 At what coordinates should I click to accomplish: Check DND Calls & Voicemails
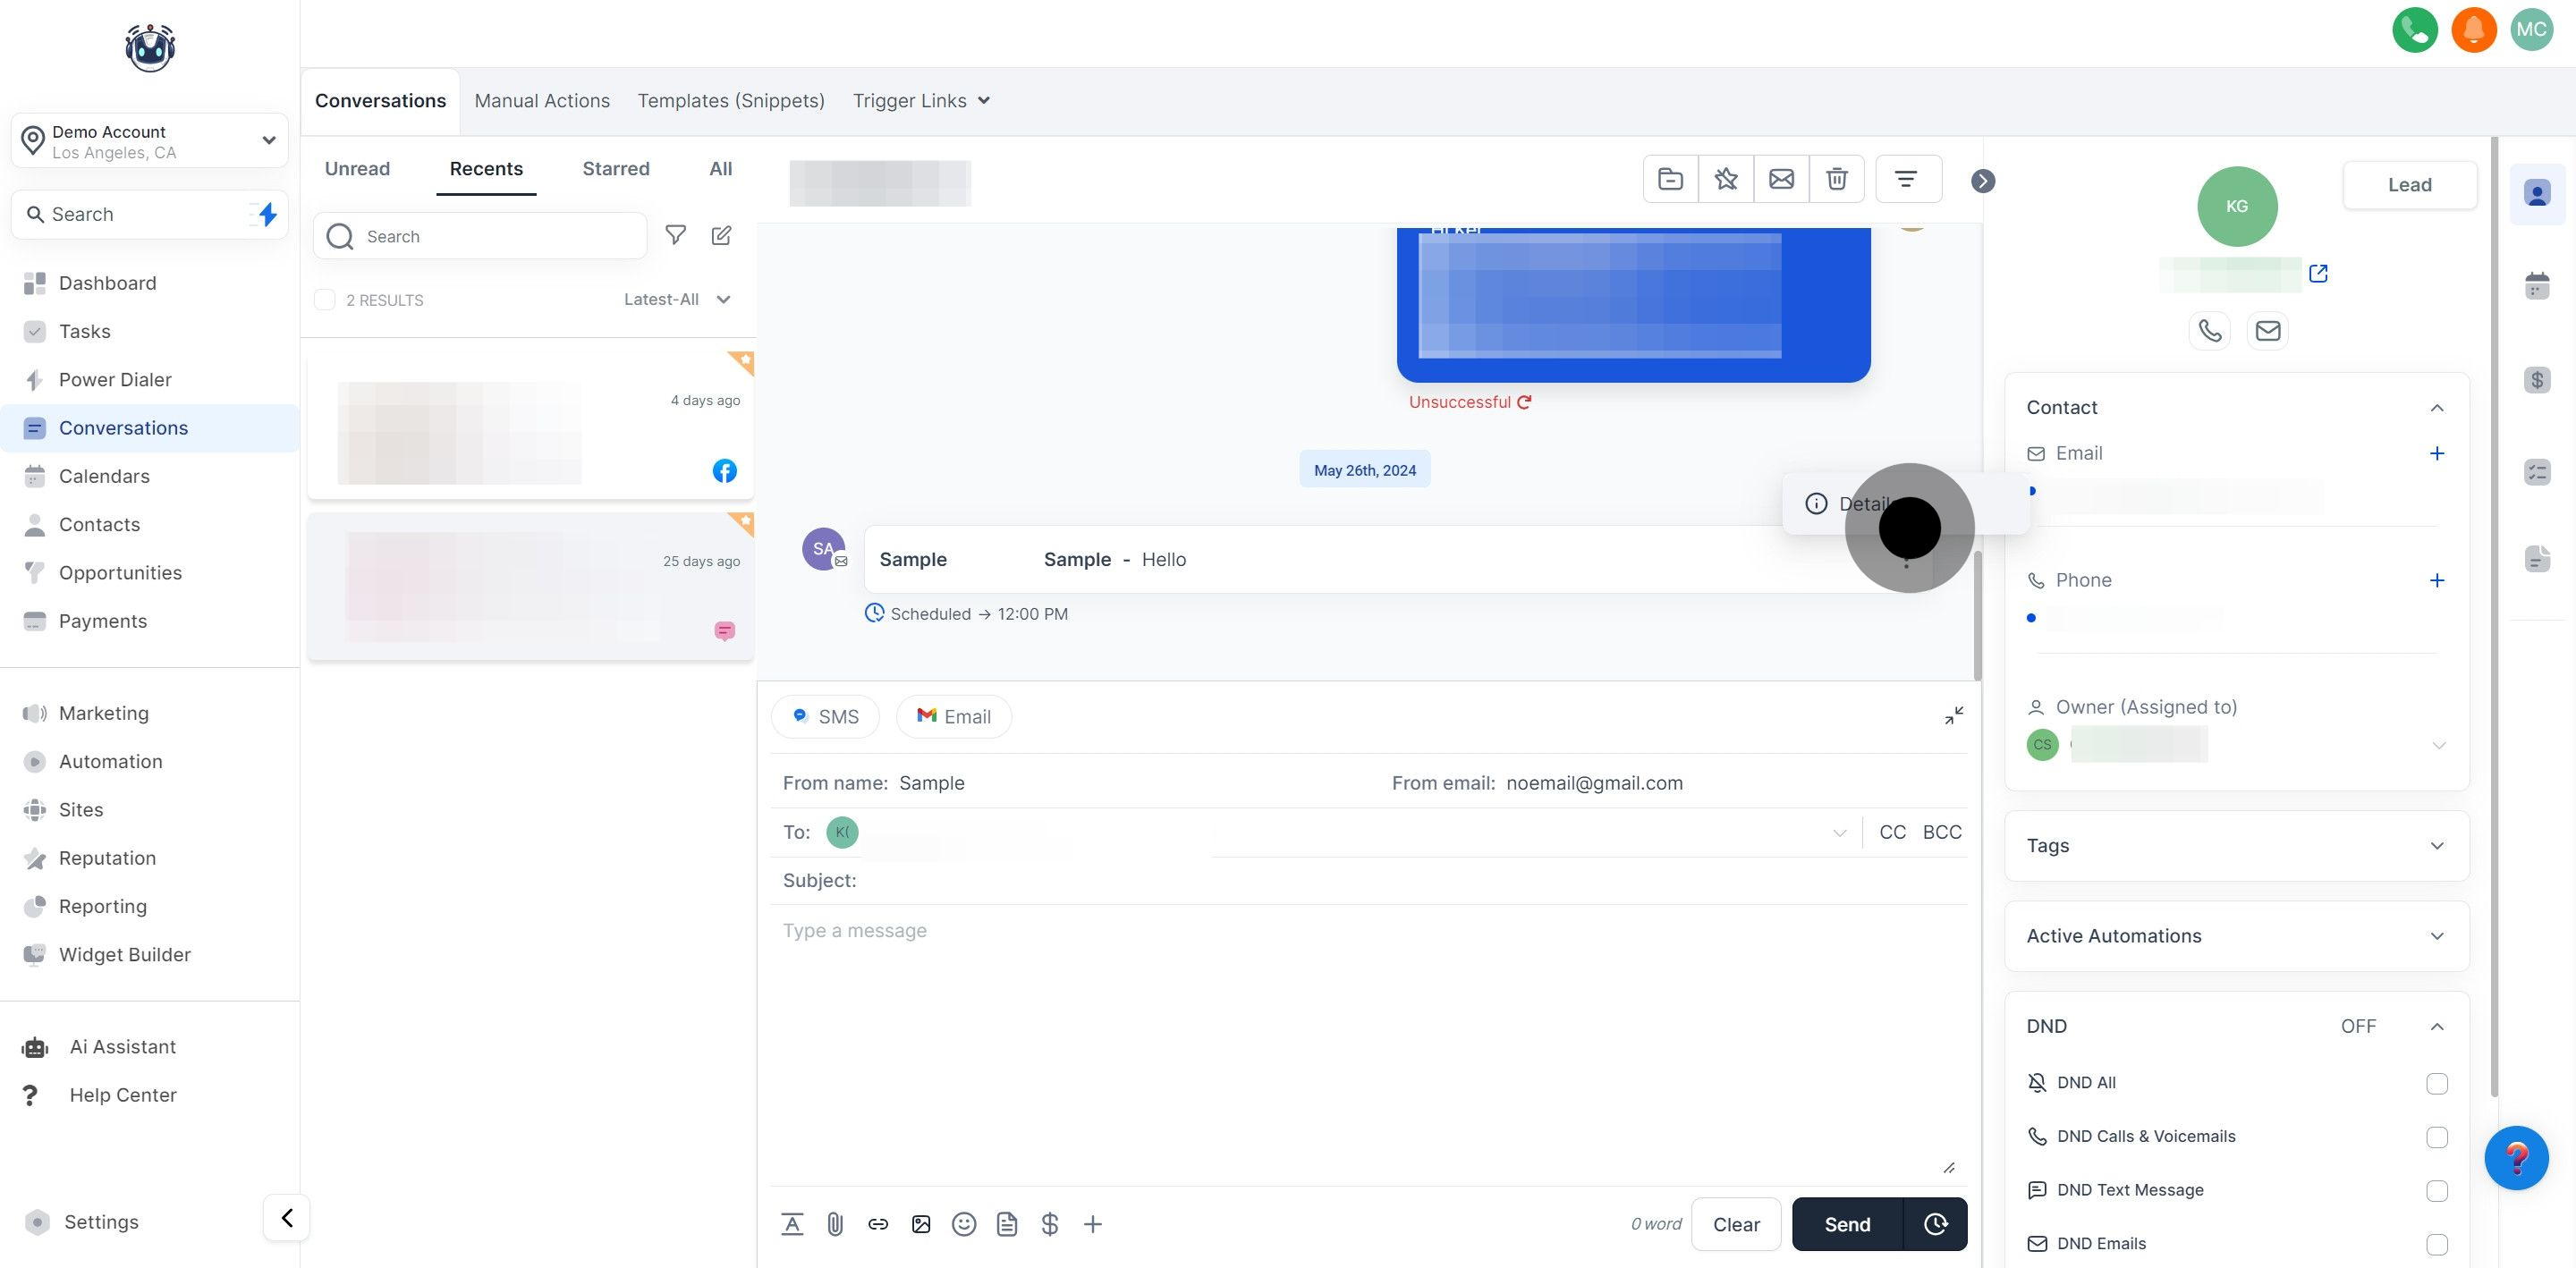pyautogui.click(x=2436, y=1137)
